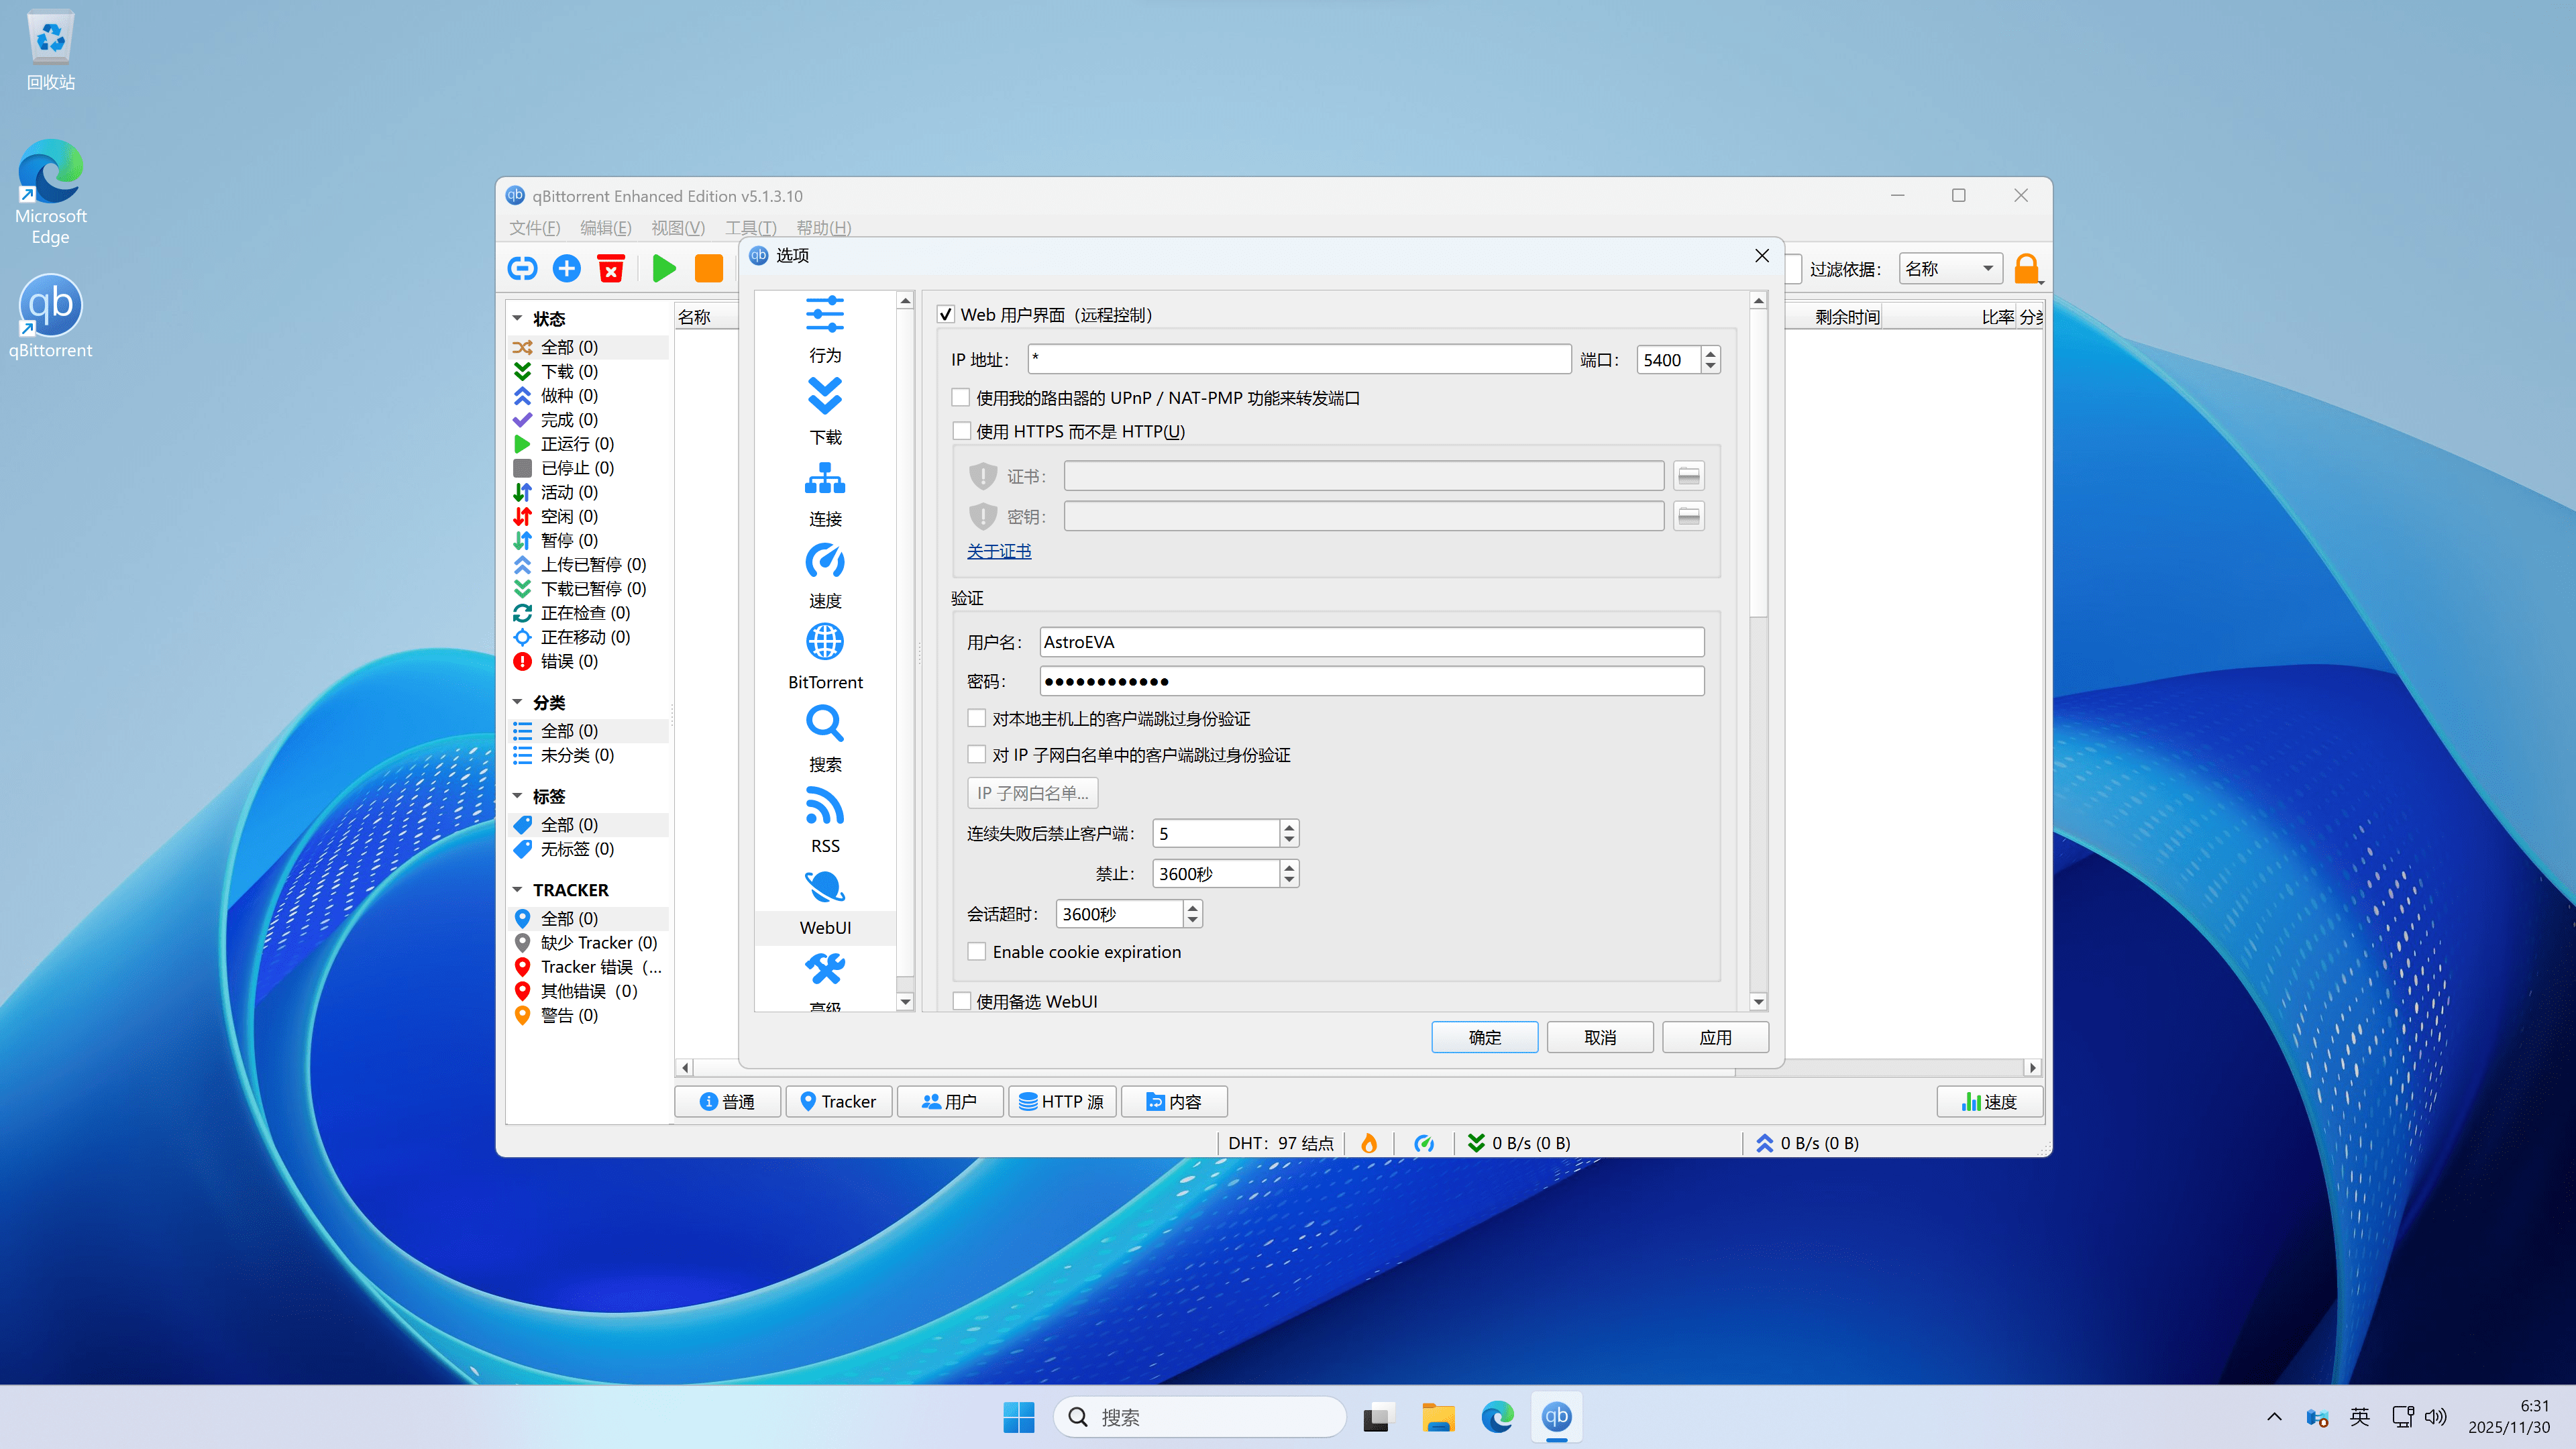
Task: Switch to the HTTP 源 tab
Action: pyautogui.click(x=1062, y=1101)
